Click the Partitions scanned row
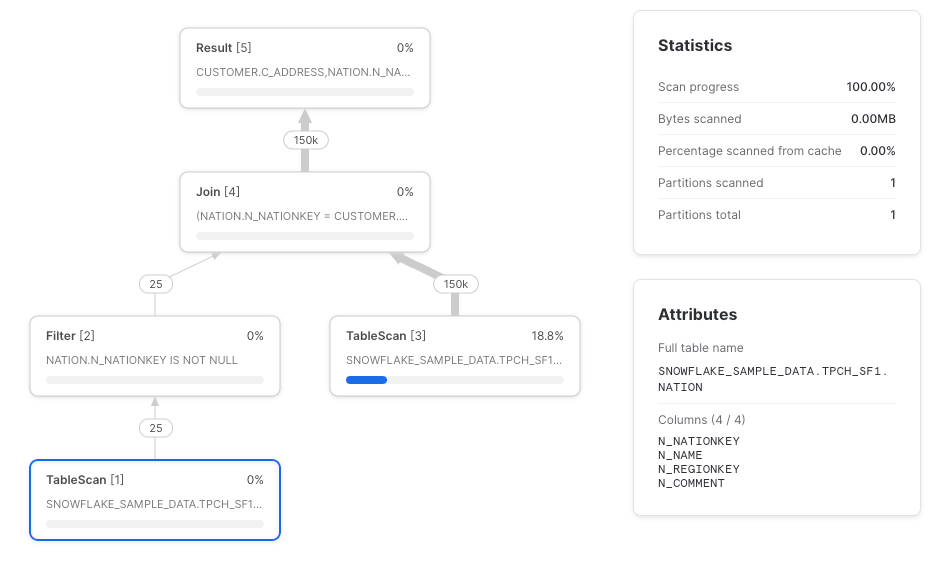Screen dimensions: 936x574 click(x=777, y=183)
